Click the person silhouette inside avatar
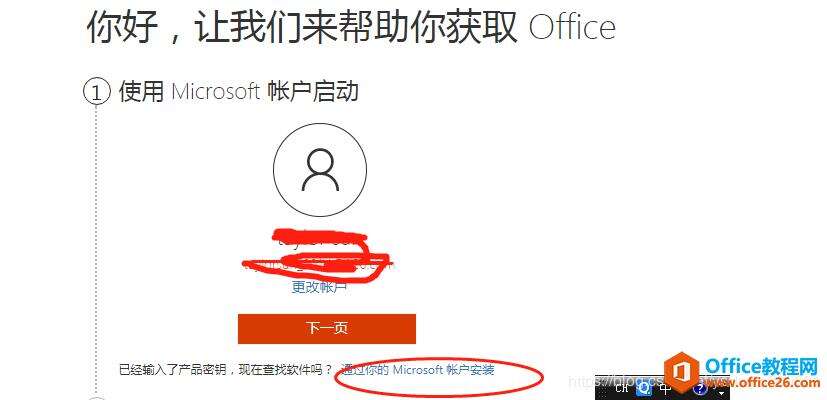Viewport: 827px width, 400px height. click(320, 170)
